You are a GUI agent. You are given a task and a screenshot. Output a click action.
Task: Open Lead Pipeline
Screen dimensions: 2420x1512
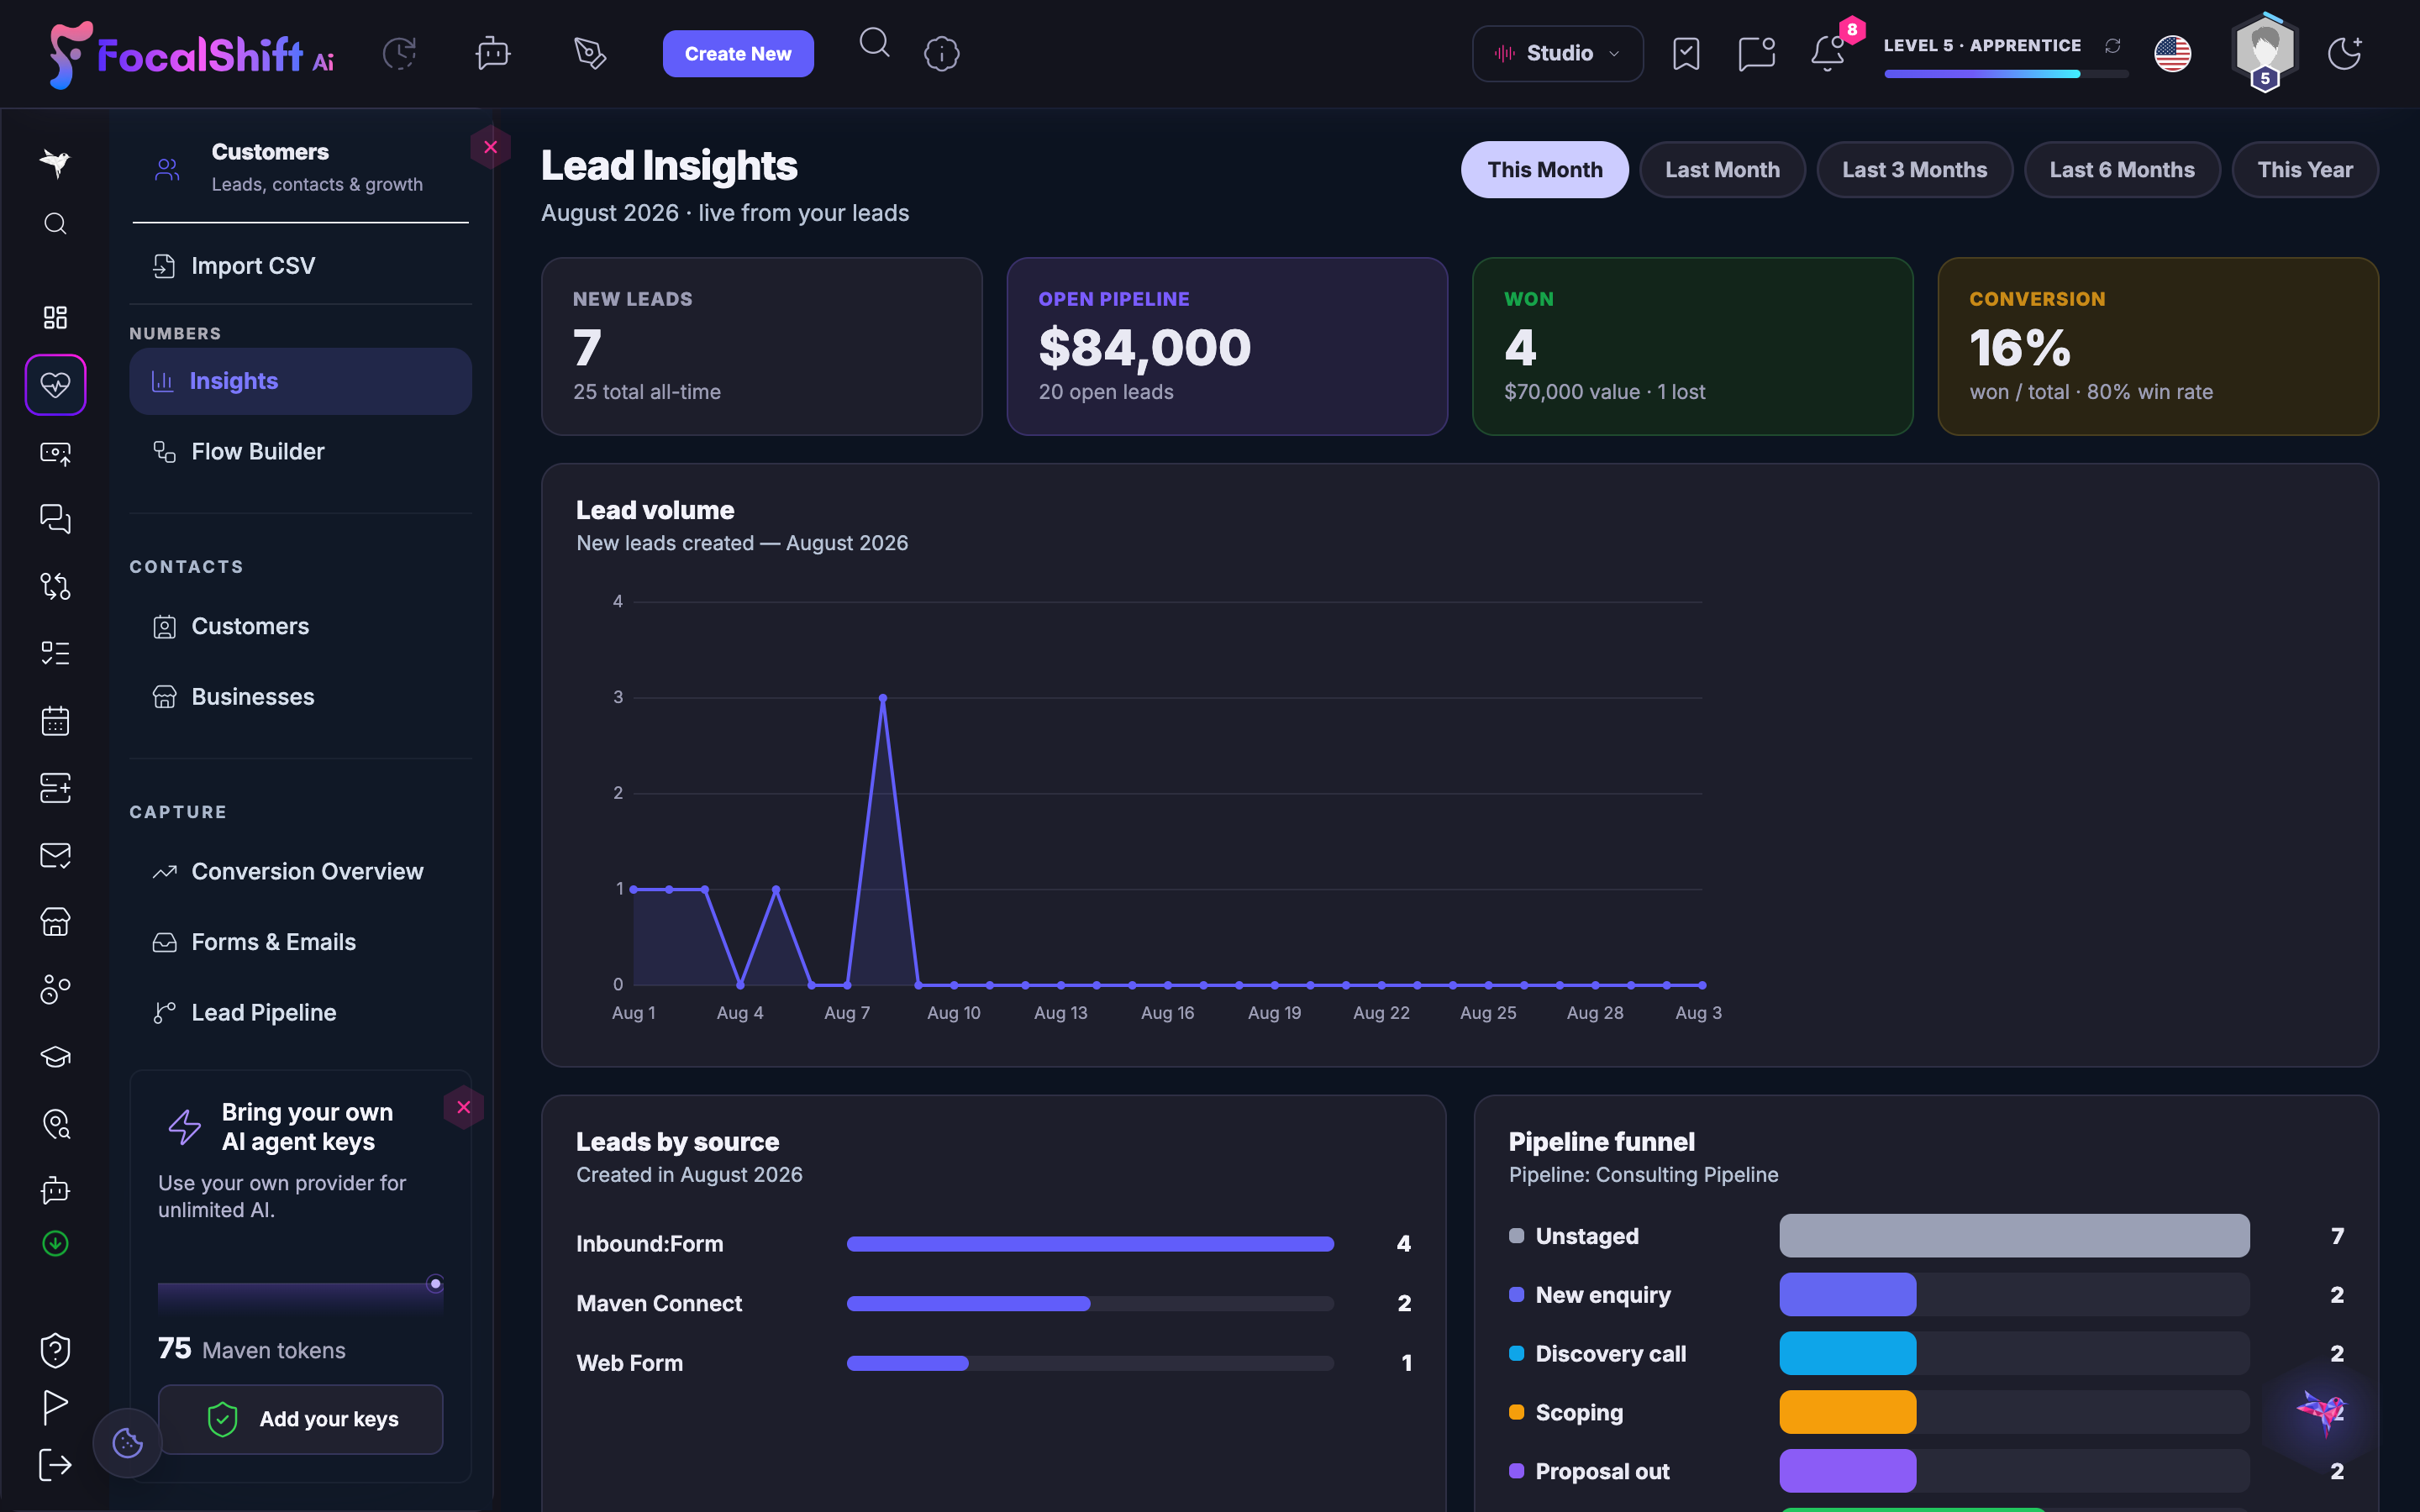point(300,1013)
